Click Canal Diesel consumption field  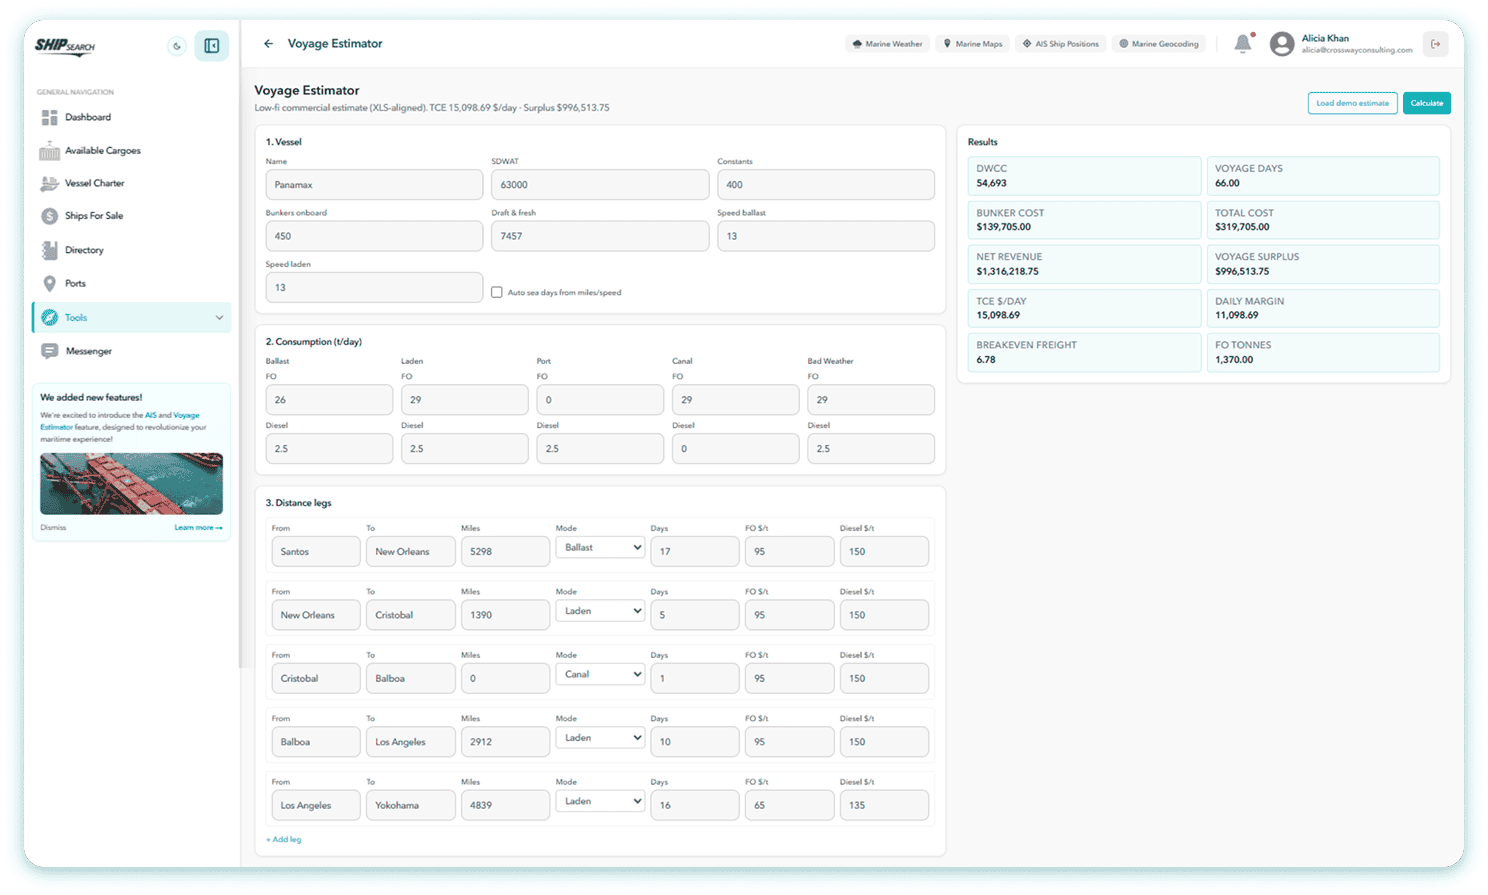click(736, 449)
